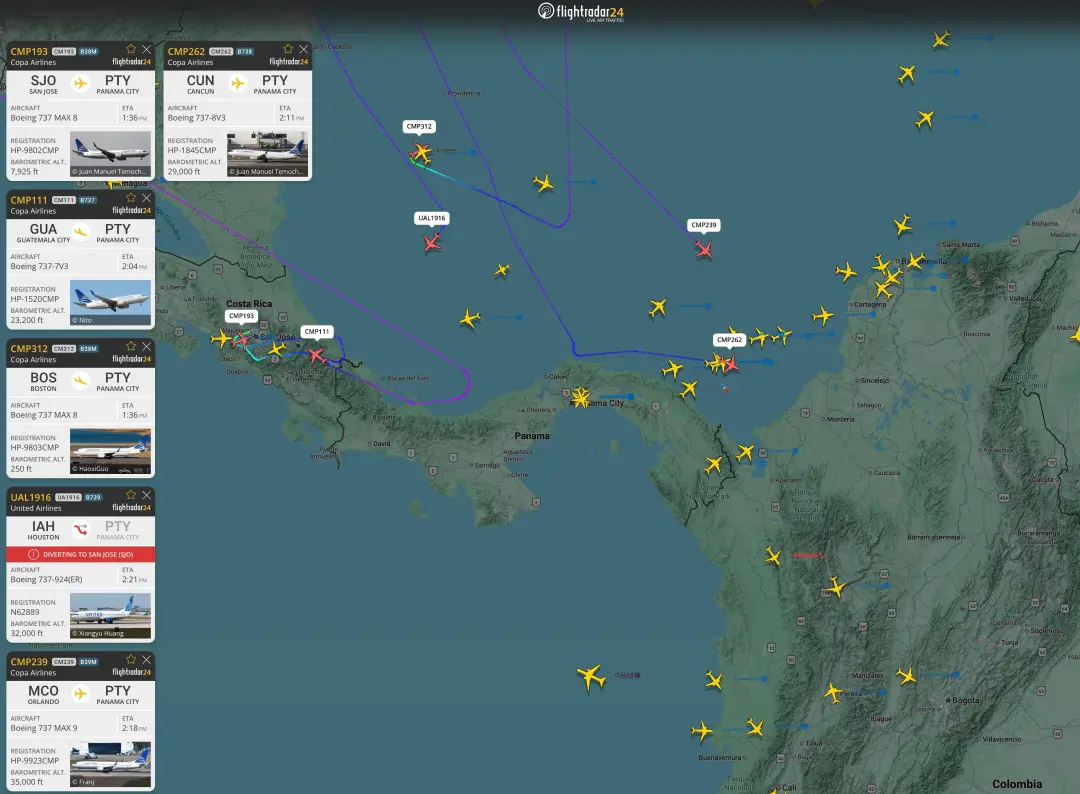1080x794 pixels.
Task: Click registration N62889 on UAL1916 card
Action: click(25, 612)
